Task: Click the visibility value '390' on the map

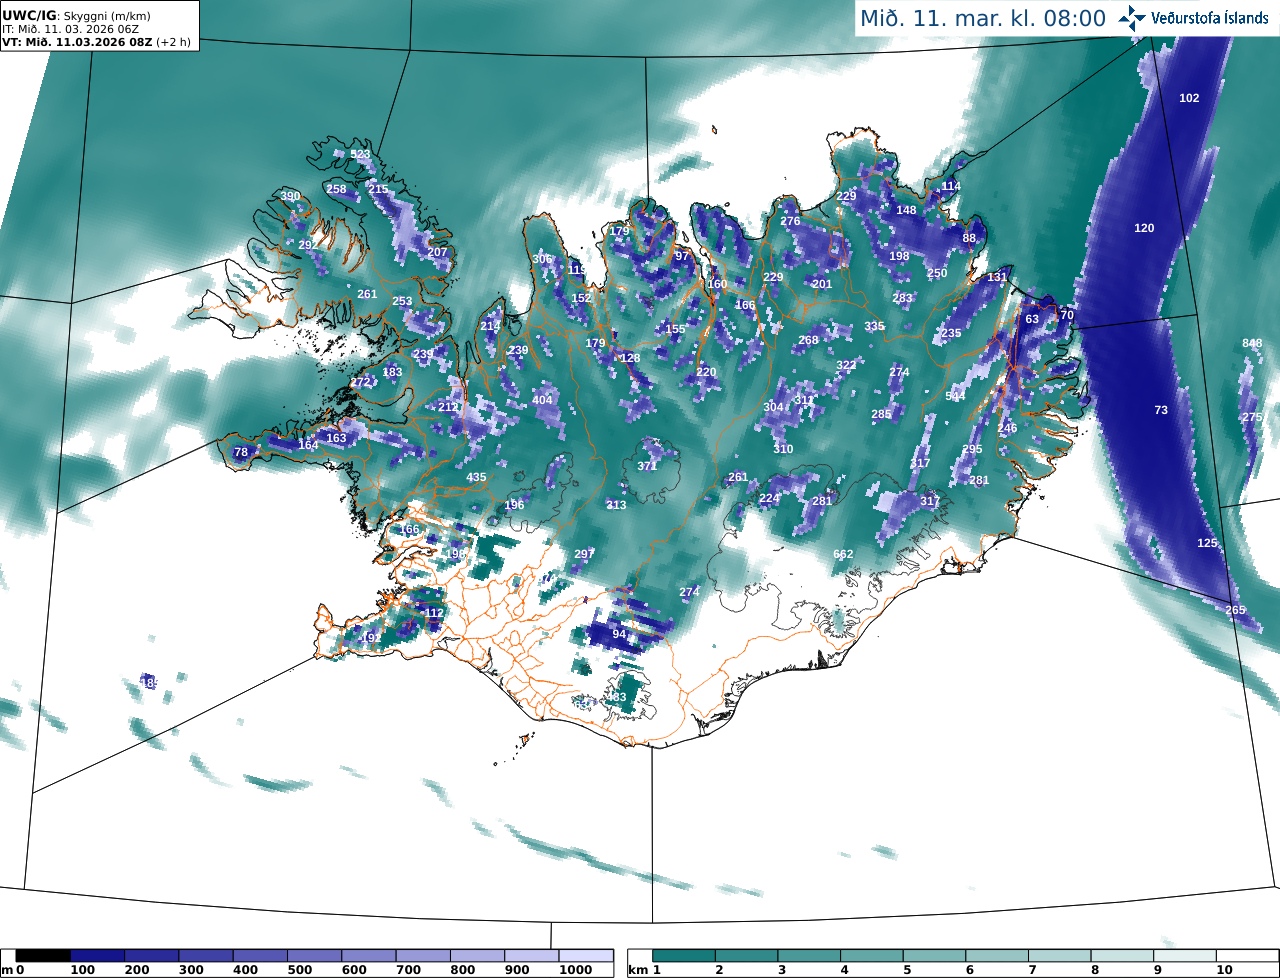Action: point(290,196)
